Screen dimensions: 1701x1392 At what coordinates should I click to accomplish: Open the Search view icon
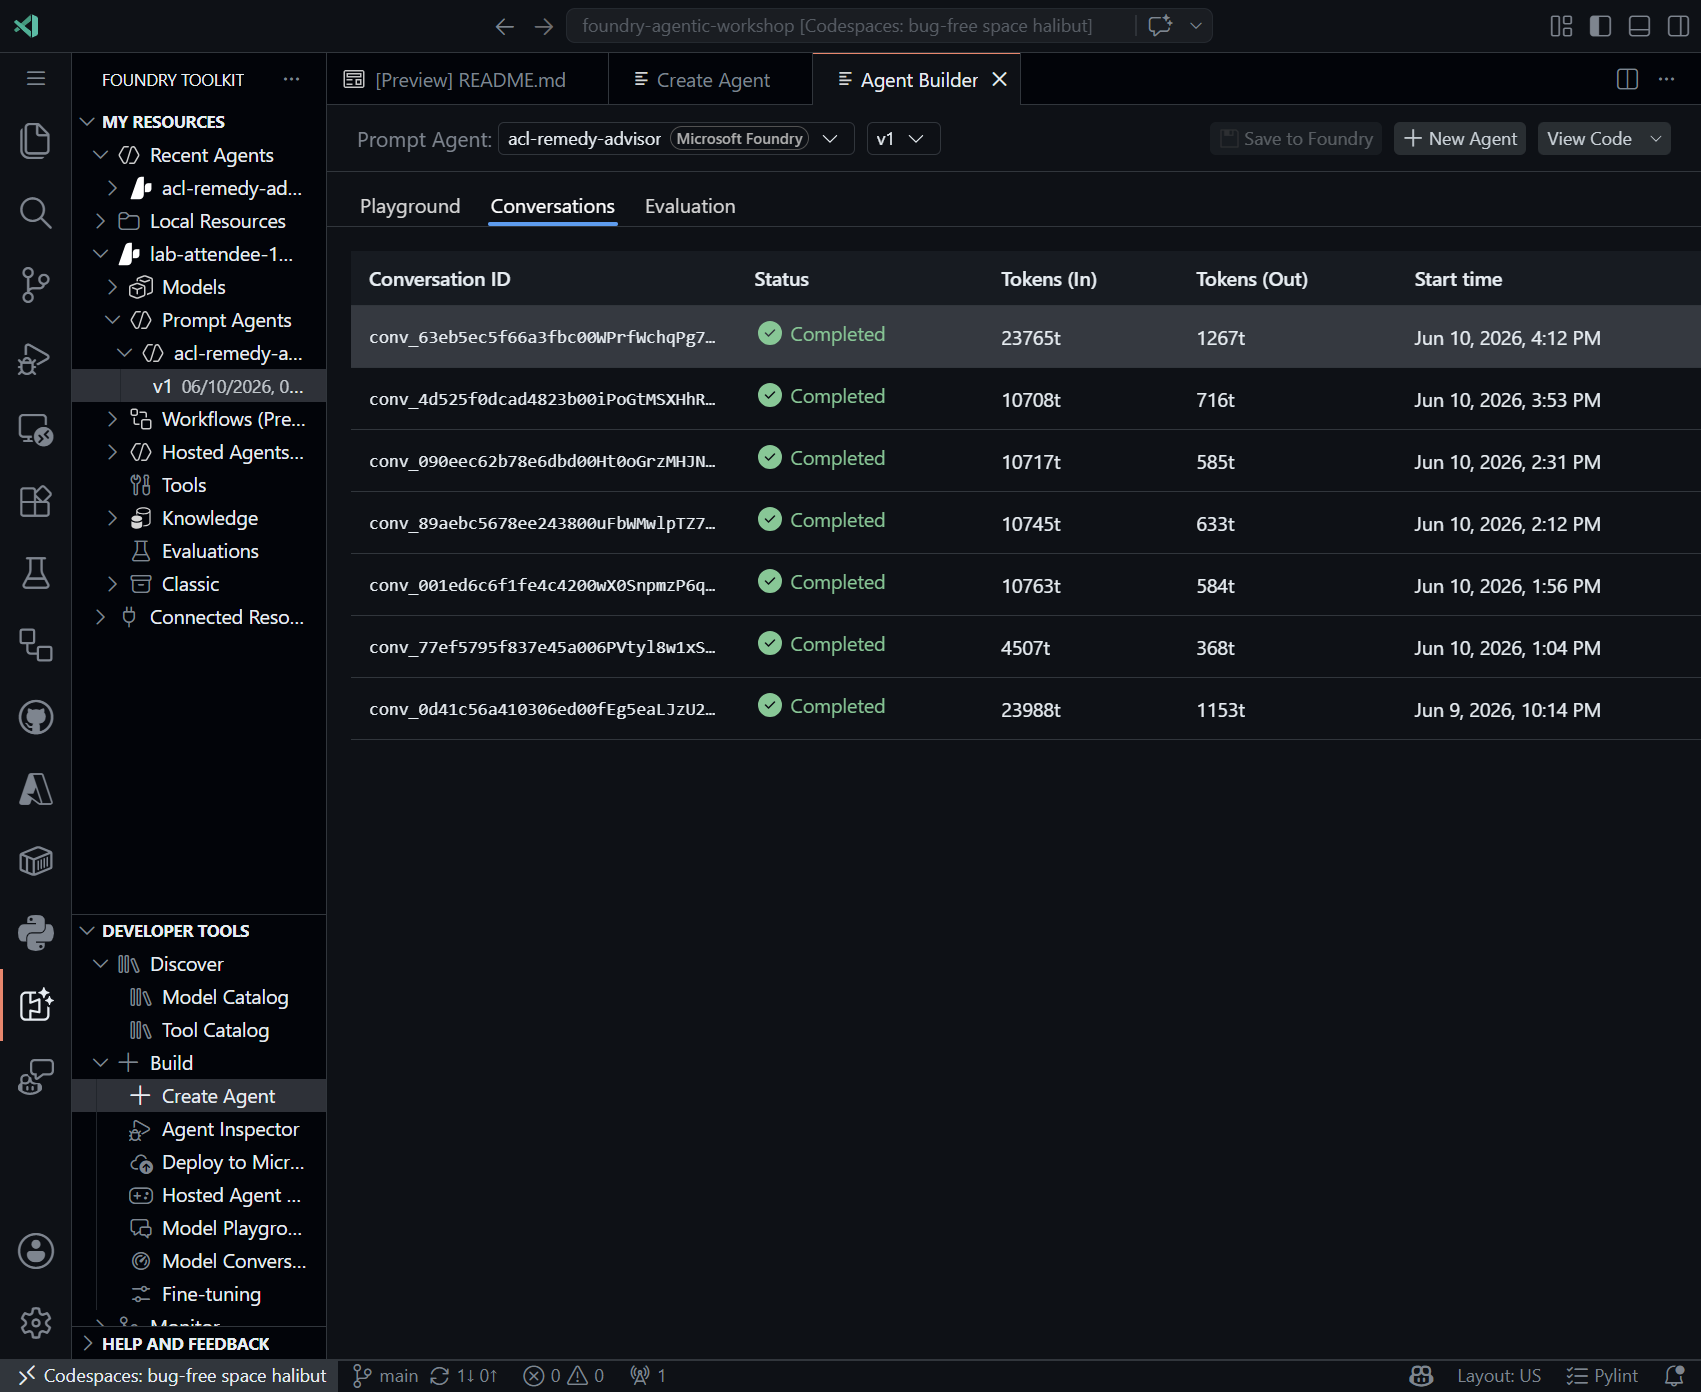click(36, 212)
